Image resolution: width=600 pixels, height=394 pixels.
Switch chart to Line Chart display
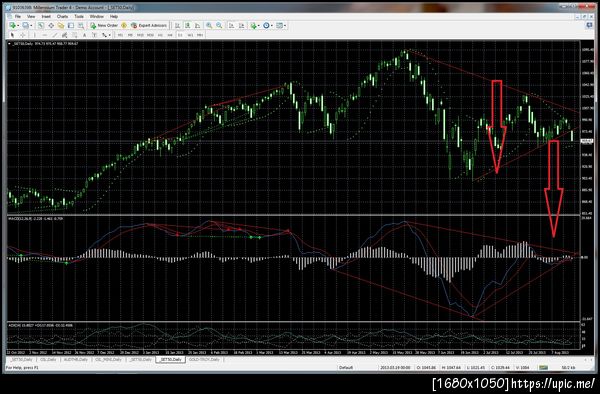[x=197, y=26]
